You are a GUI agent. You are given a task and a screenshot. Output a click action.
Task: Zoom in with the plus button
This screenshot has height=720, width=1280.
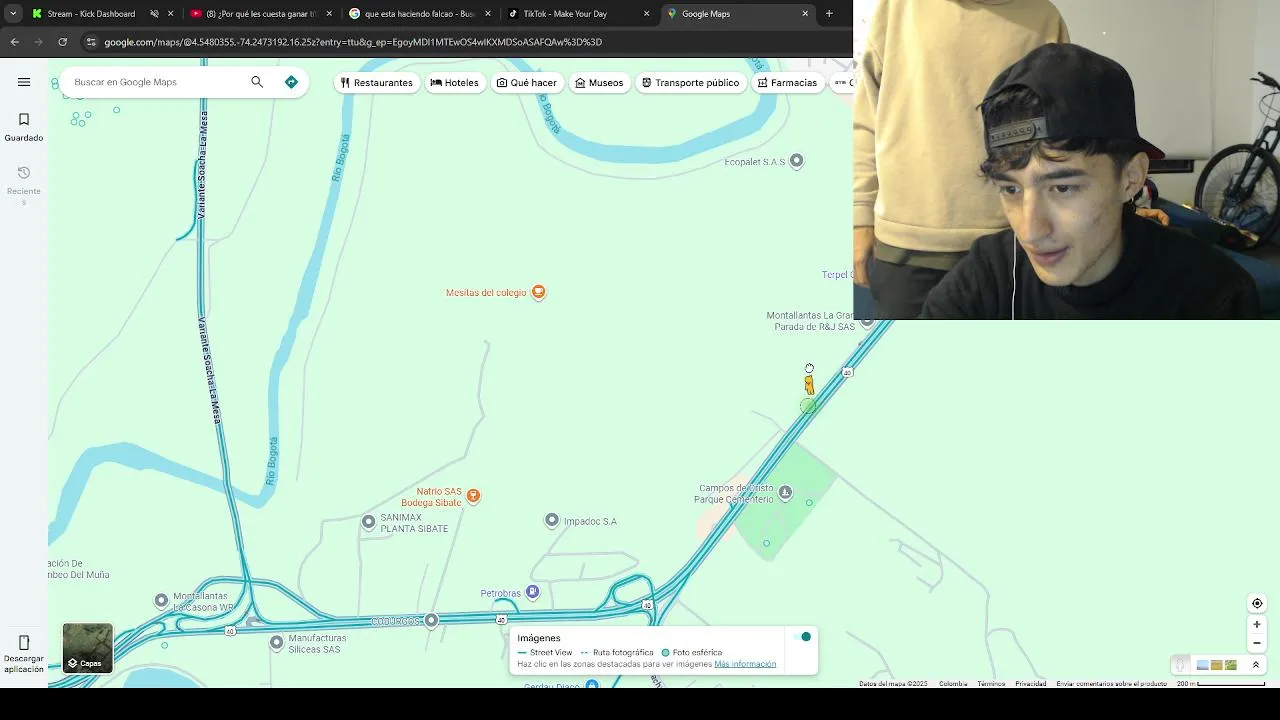tap(1257, 624)
